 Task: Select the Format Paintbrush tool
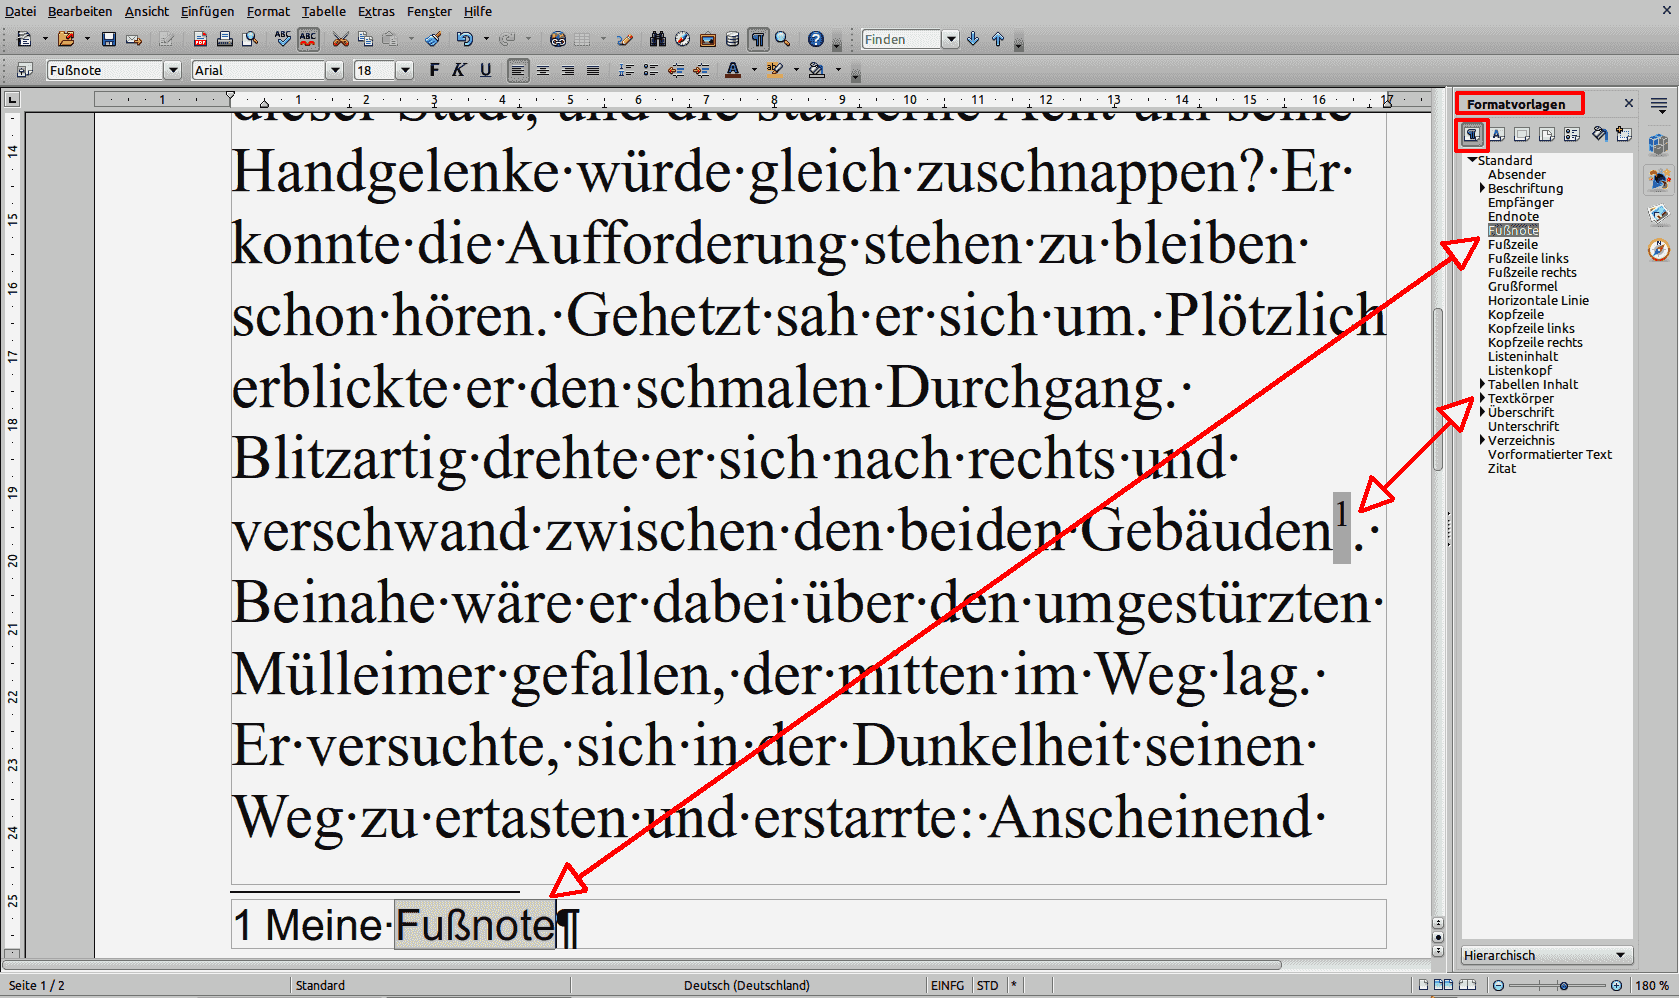431,39
